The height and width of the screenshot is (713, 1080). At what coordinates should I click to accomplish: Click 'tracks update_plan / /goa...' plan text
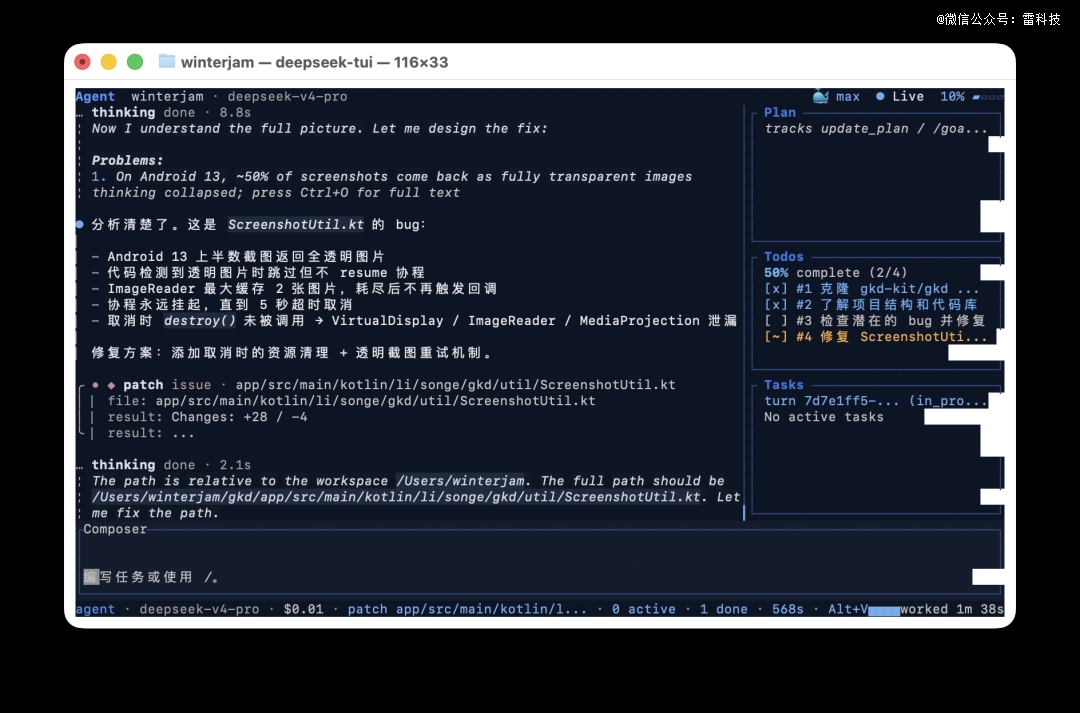coord(875,129)
